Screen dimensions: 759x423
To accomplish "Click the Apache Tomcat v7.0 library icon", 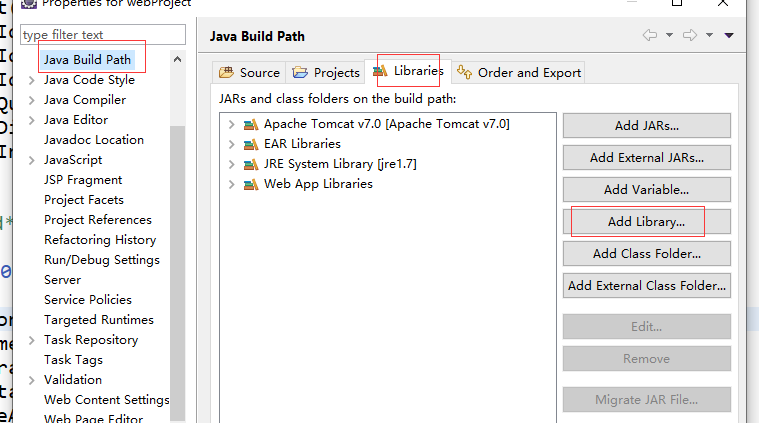I will [249, 124].
